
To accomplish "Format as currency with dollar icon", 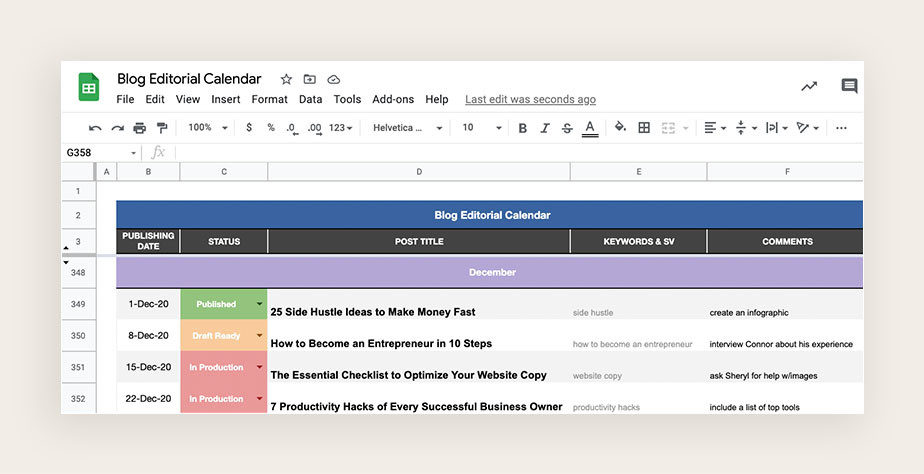I will click(249, 127).
